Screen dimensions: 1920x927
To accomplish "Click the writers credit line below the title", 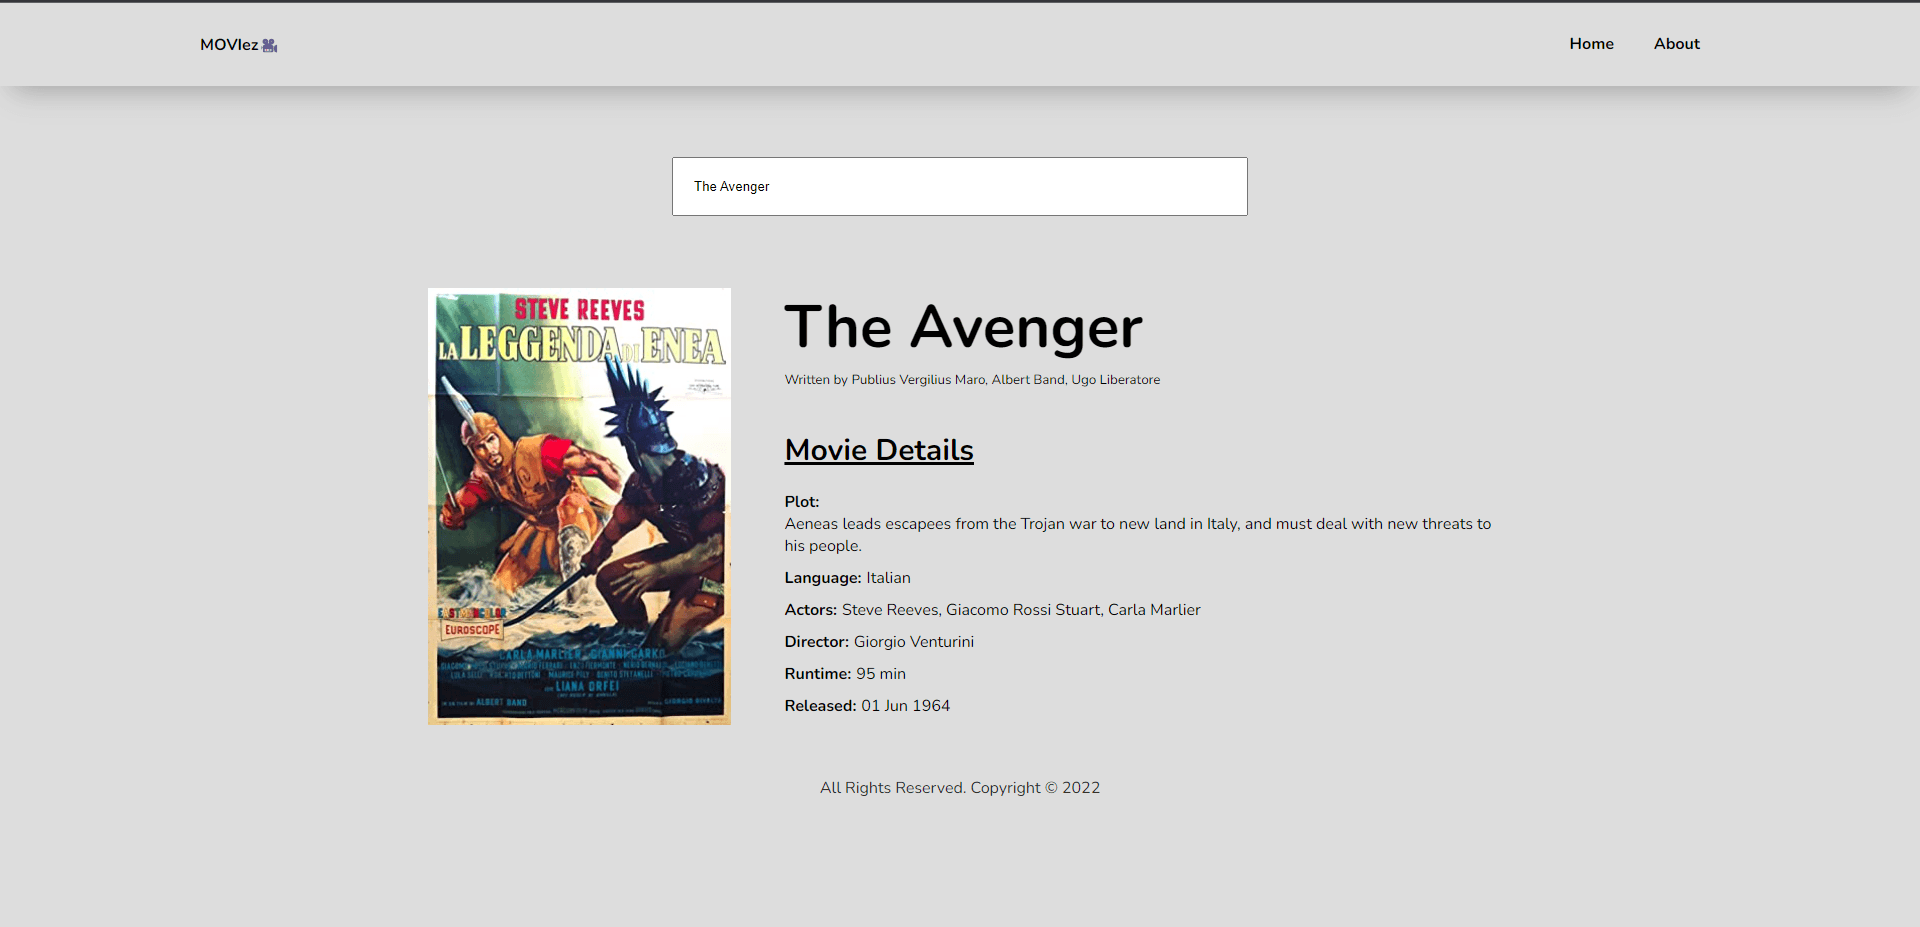I will click(x=971, y=379).
